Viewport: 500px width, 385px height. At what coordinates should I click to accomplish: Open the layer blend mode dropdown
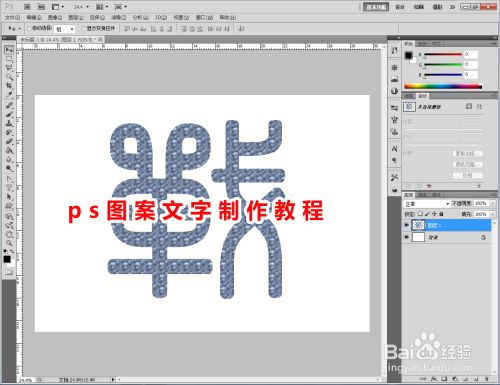(x=427, y=203)
